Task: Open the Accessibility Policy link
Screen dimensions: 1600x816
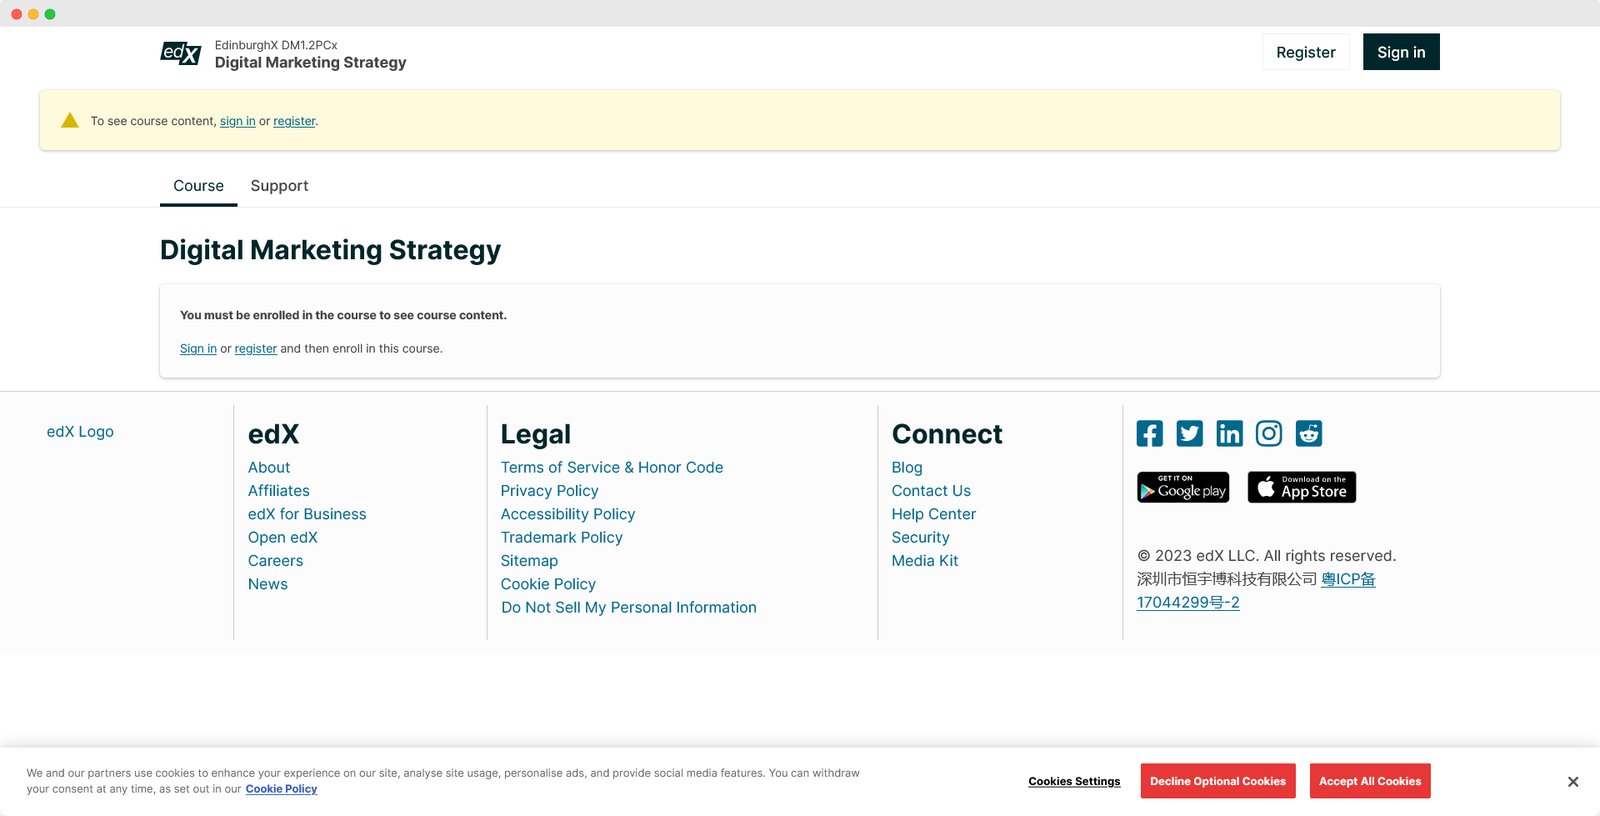Action: (x=568, y=514)
